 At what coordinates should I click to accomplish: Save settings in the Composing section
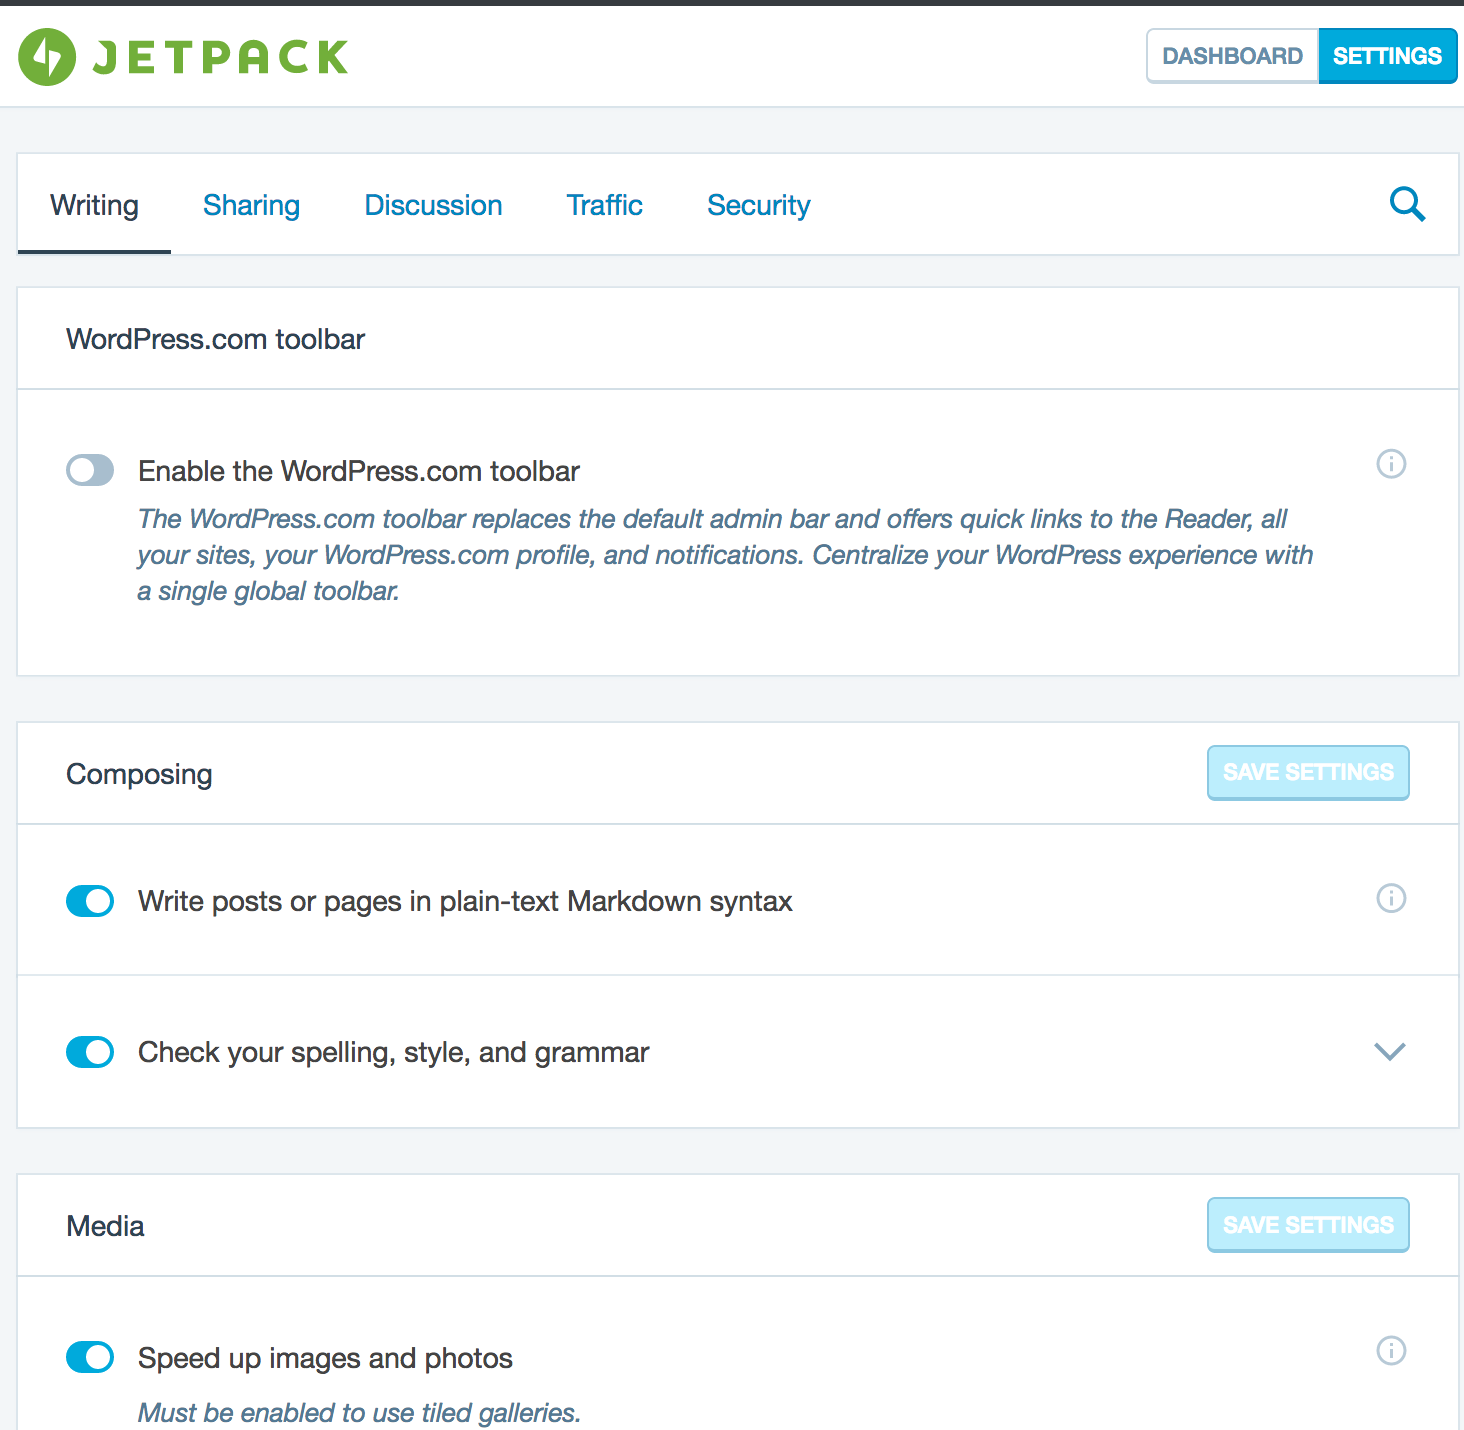pos(1308,772)
